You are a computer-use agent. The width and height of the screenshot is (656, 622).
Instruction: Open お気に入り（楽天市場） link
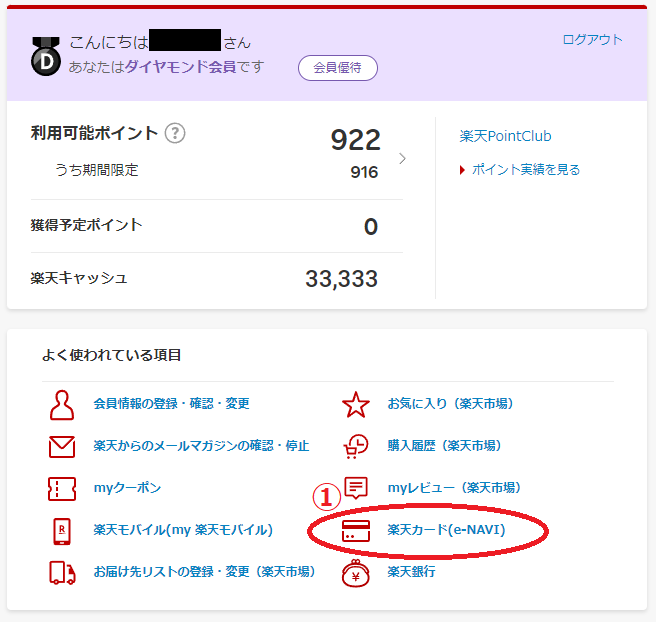point(451,404)
